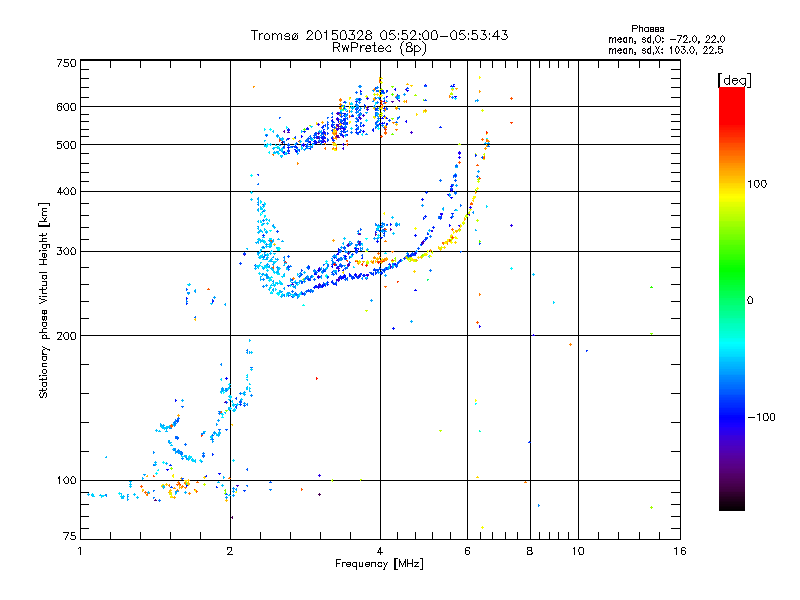Click the x-axis label '1'
The height and width of the screenshot is (600, 800).
81,551
